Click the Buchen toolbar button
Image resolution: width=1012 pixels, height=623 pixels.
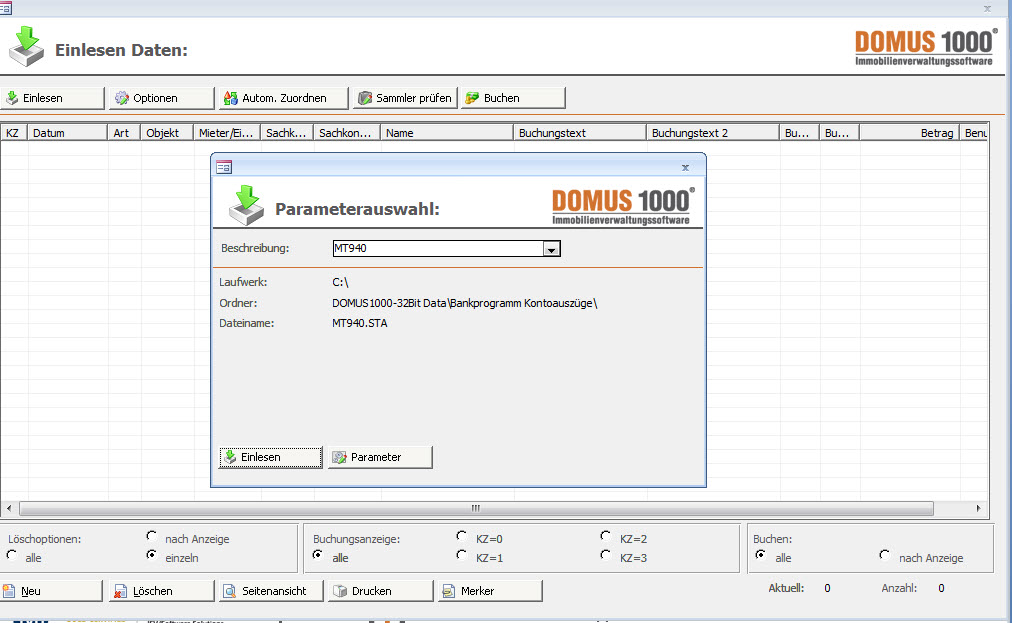pos(513,98)
